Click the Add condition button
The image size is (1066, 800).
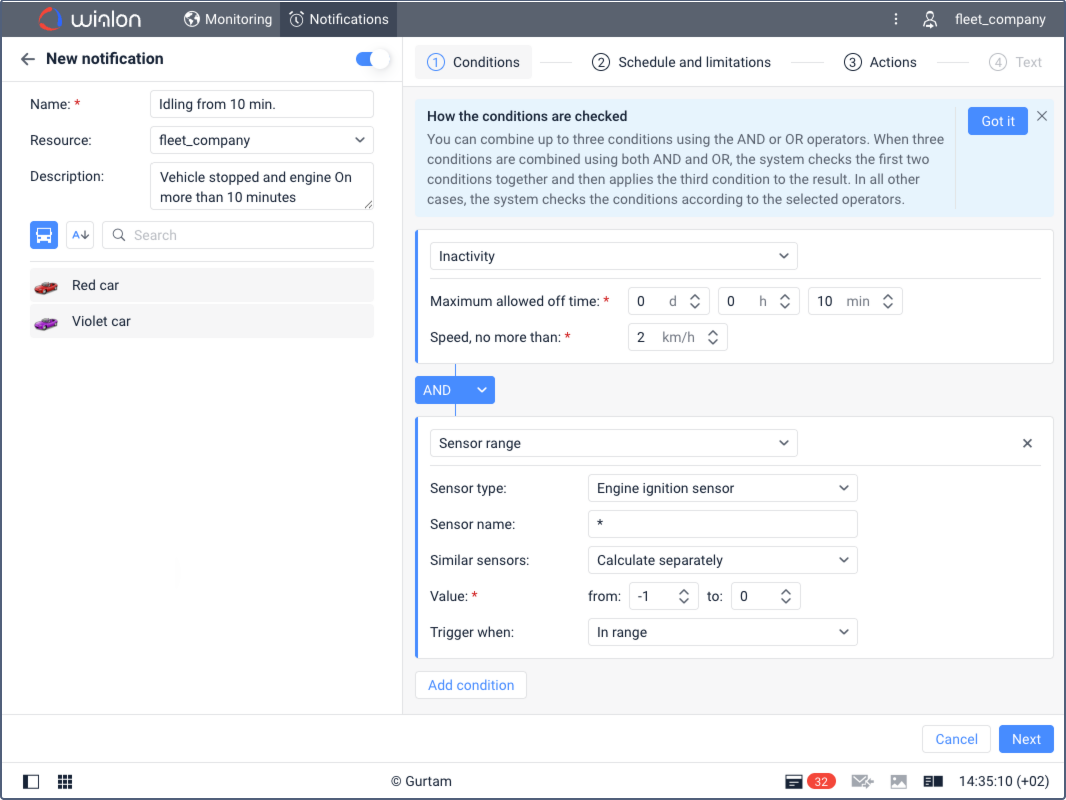[x=471, y=685]
